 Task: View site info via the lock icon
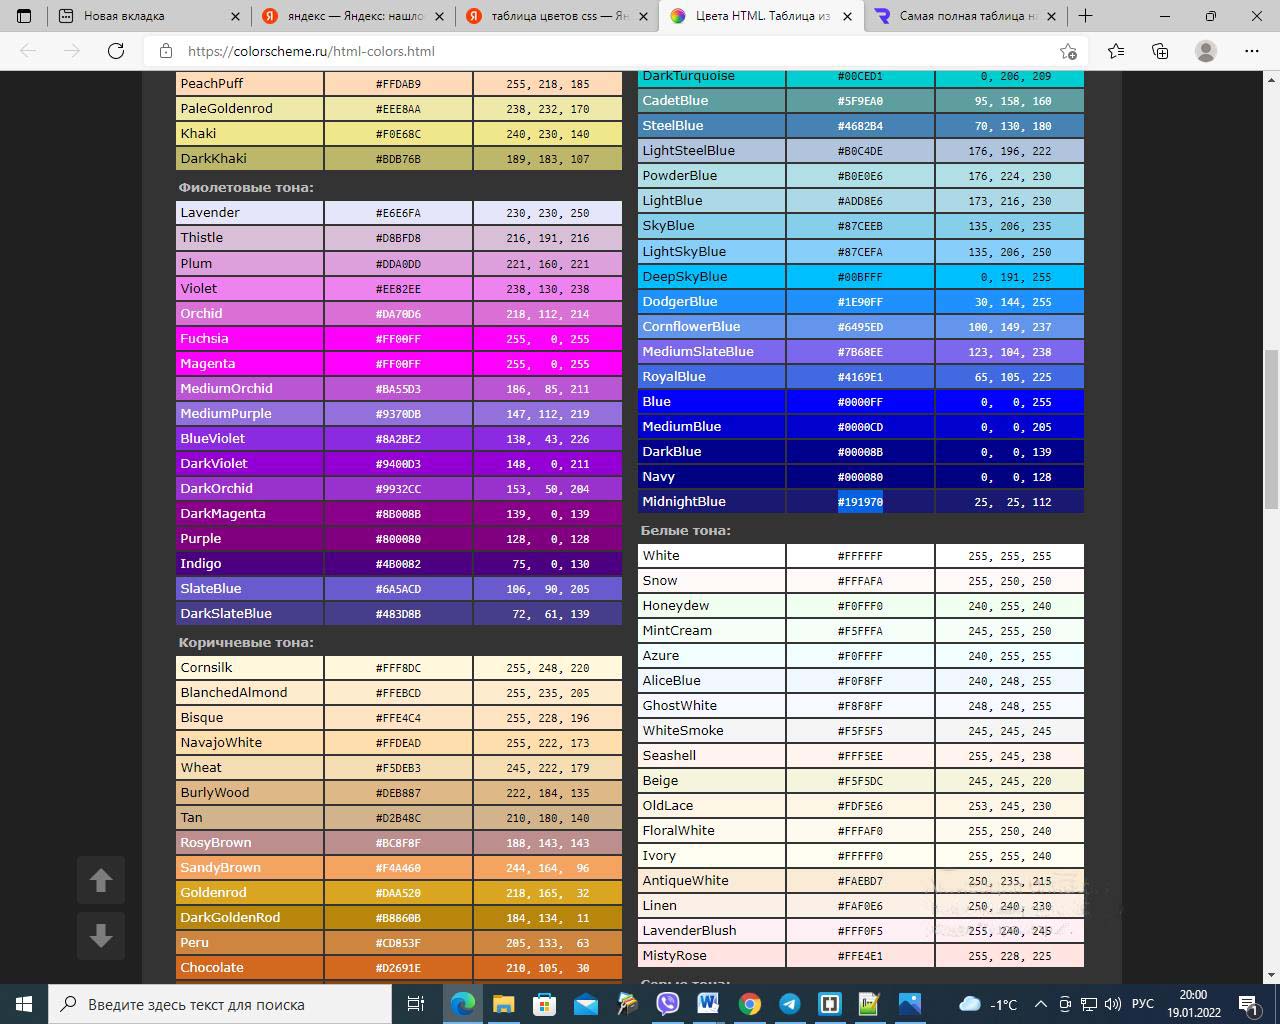pos(167,51)
